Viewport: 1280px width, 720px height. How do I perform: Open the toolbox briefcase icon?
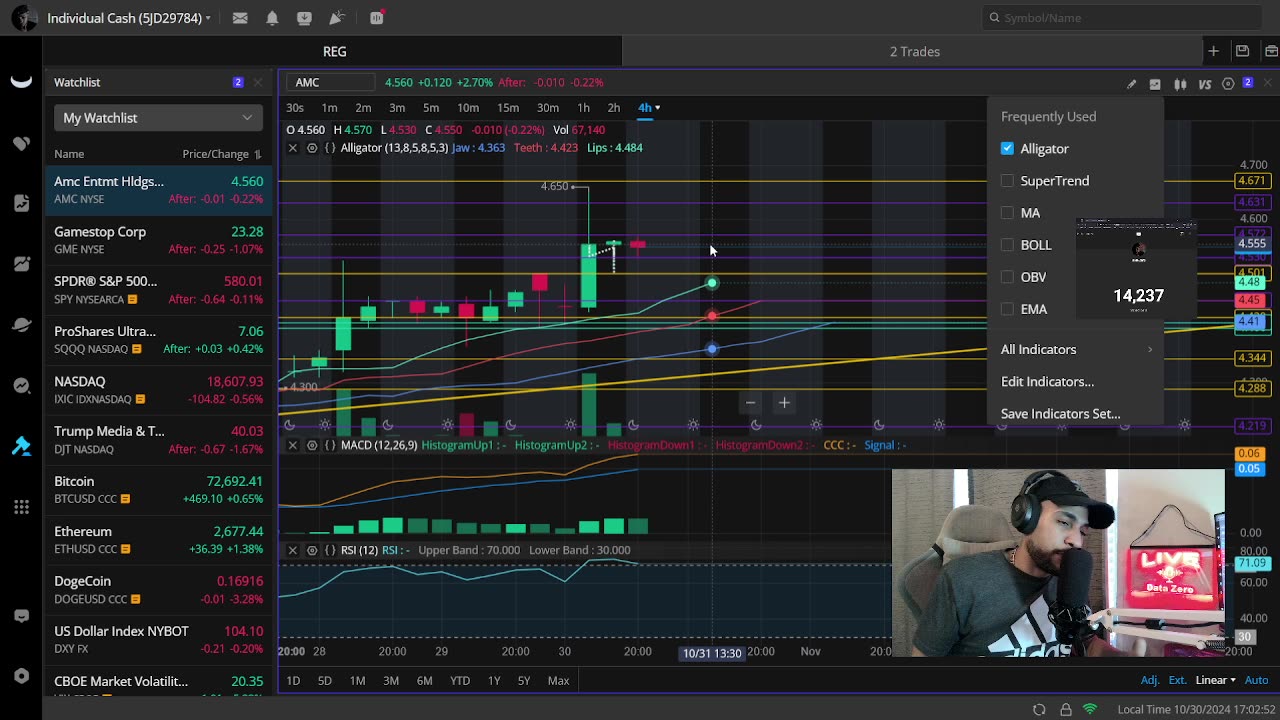[x=1271, y=51]
